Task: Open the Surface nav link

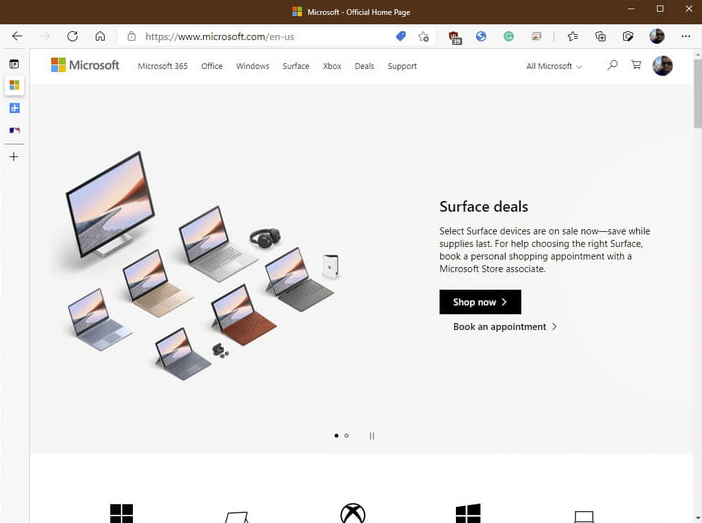Action: click(296, 66)
